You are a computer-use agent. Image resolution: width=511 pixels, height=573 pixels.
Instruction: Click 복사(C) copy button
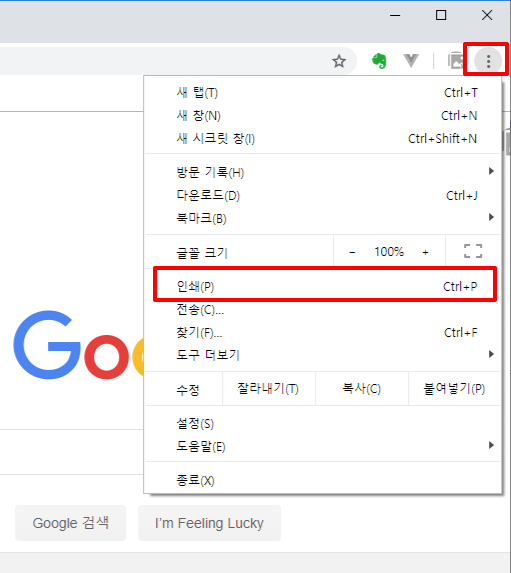coord(362,388)
